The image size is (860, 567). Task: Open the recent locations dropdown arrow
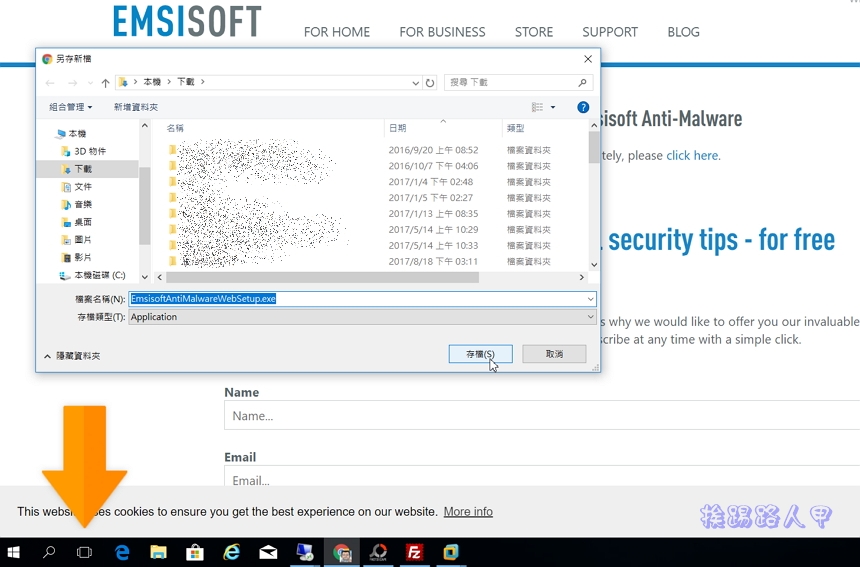(x=90, y=83)
